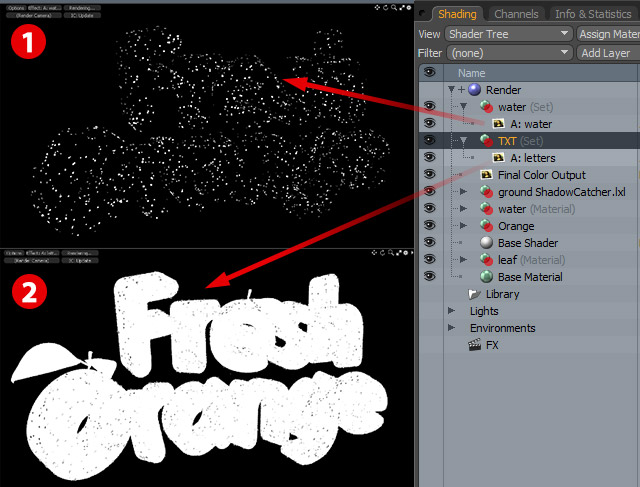Expand the ground ShadowCatcher.lxl group

click(463, 191)
